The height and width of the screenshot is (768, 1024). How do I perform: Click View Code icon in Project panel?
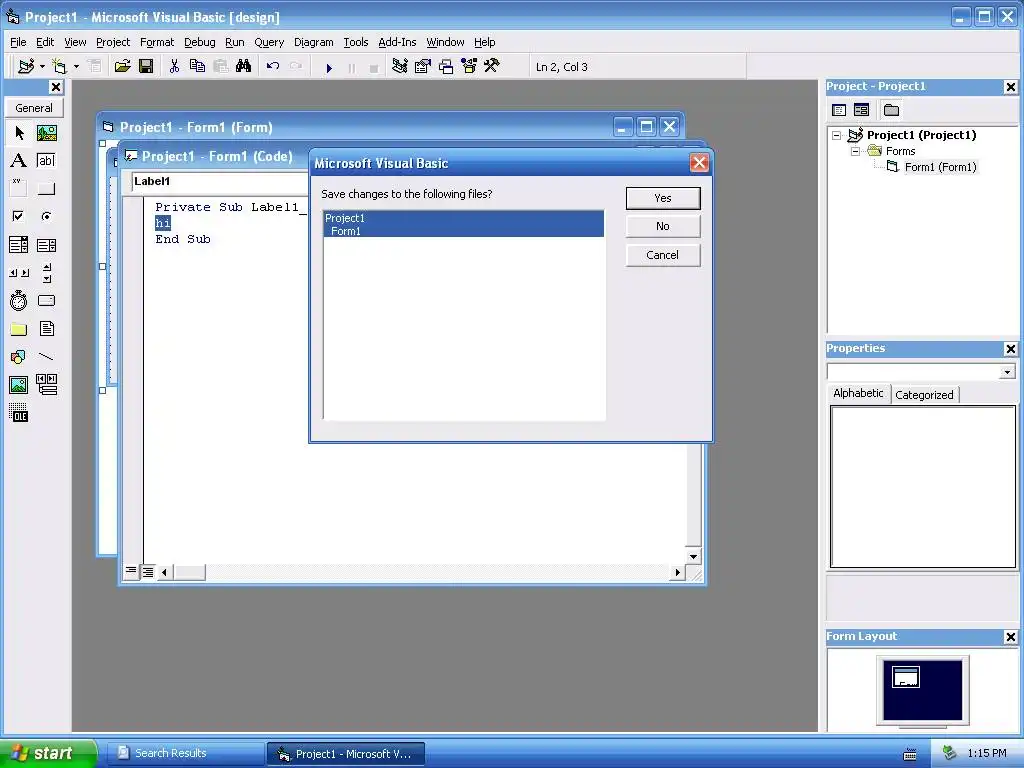(839, 110)
